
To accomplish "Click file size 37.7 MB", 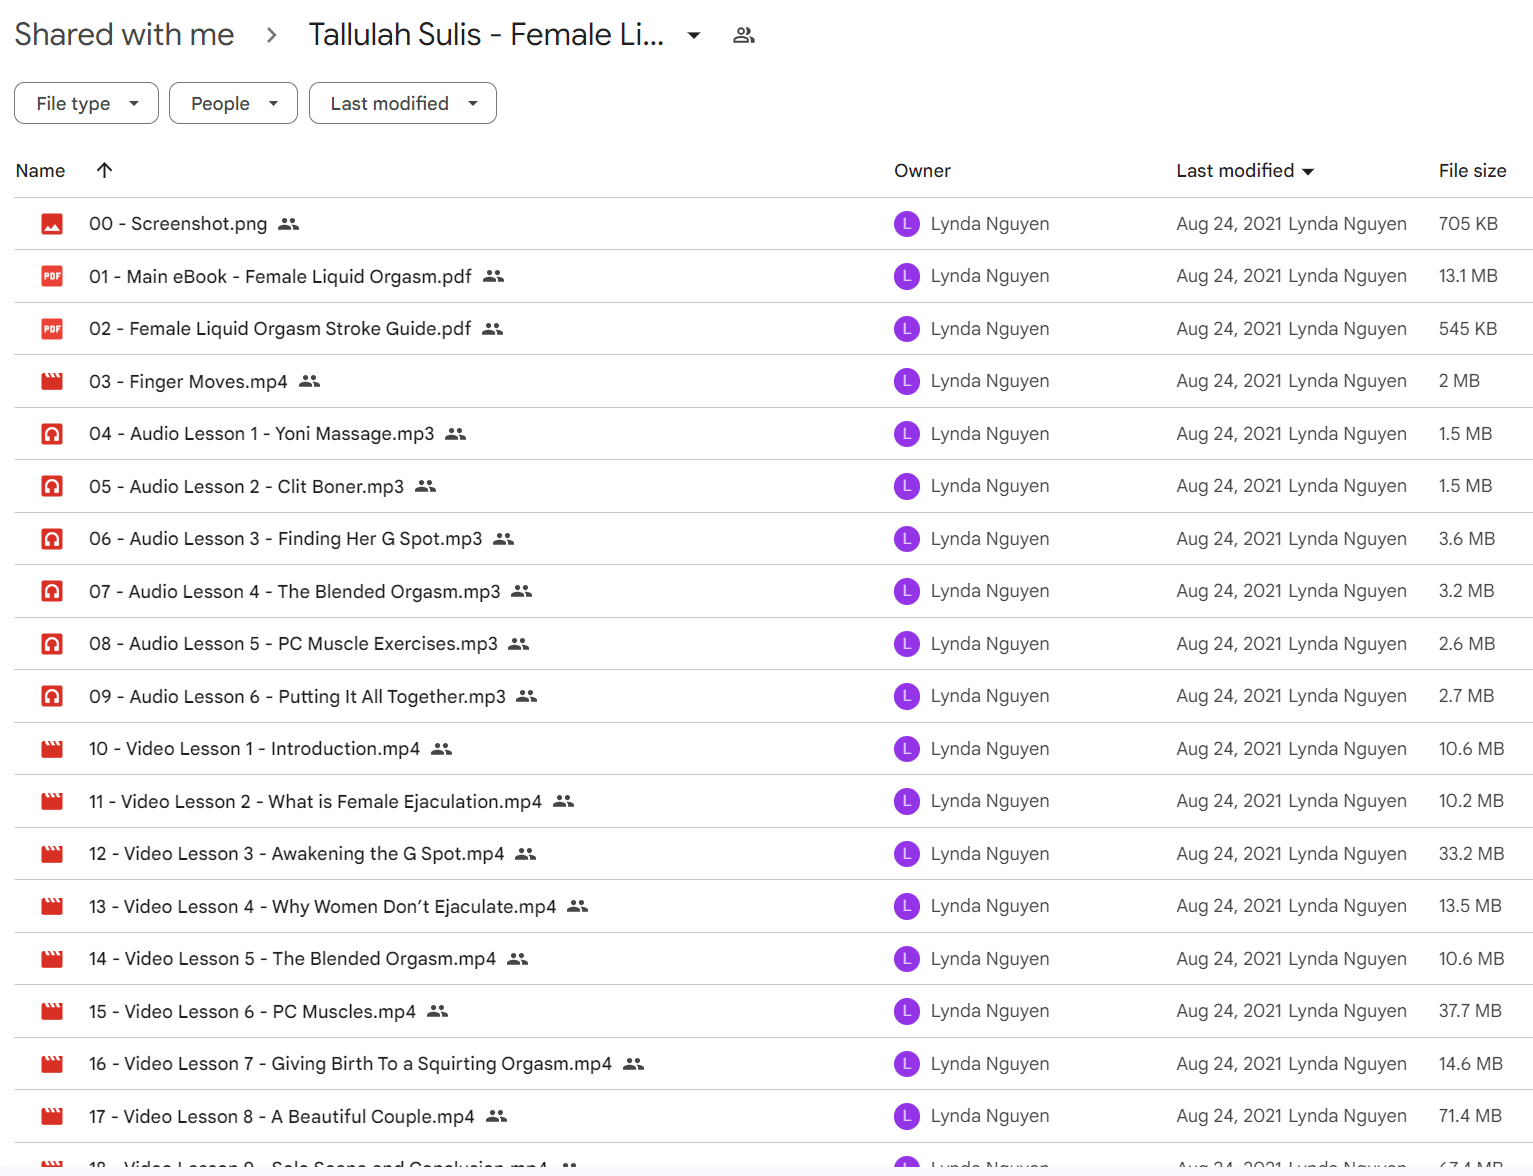I will click(x=1470, y=1011).
